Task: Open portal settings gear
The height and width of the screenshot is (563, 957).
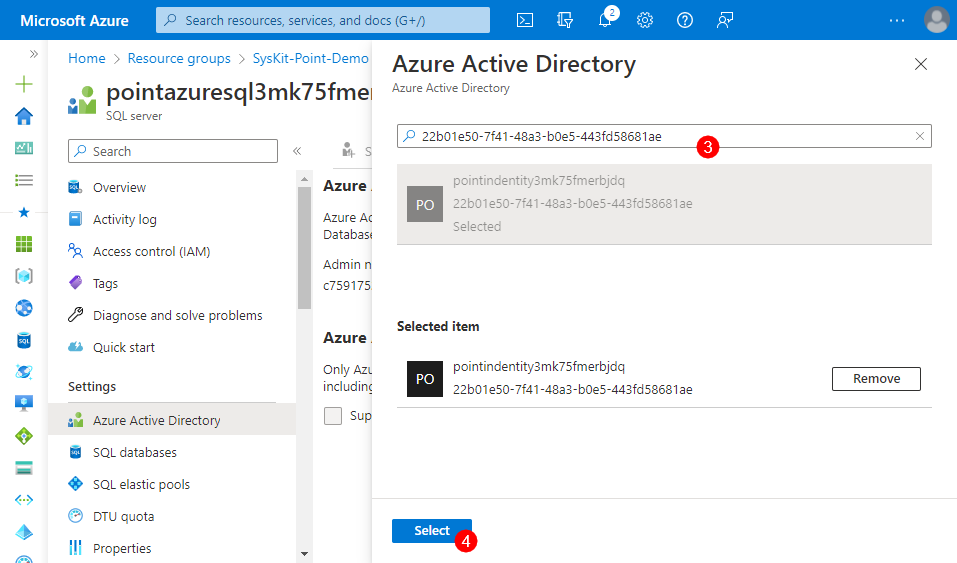Action: (645, 20)
